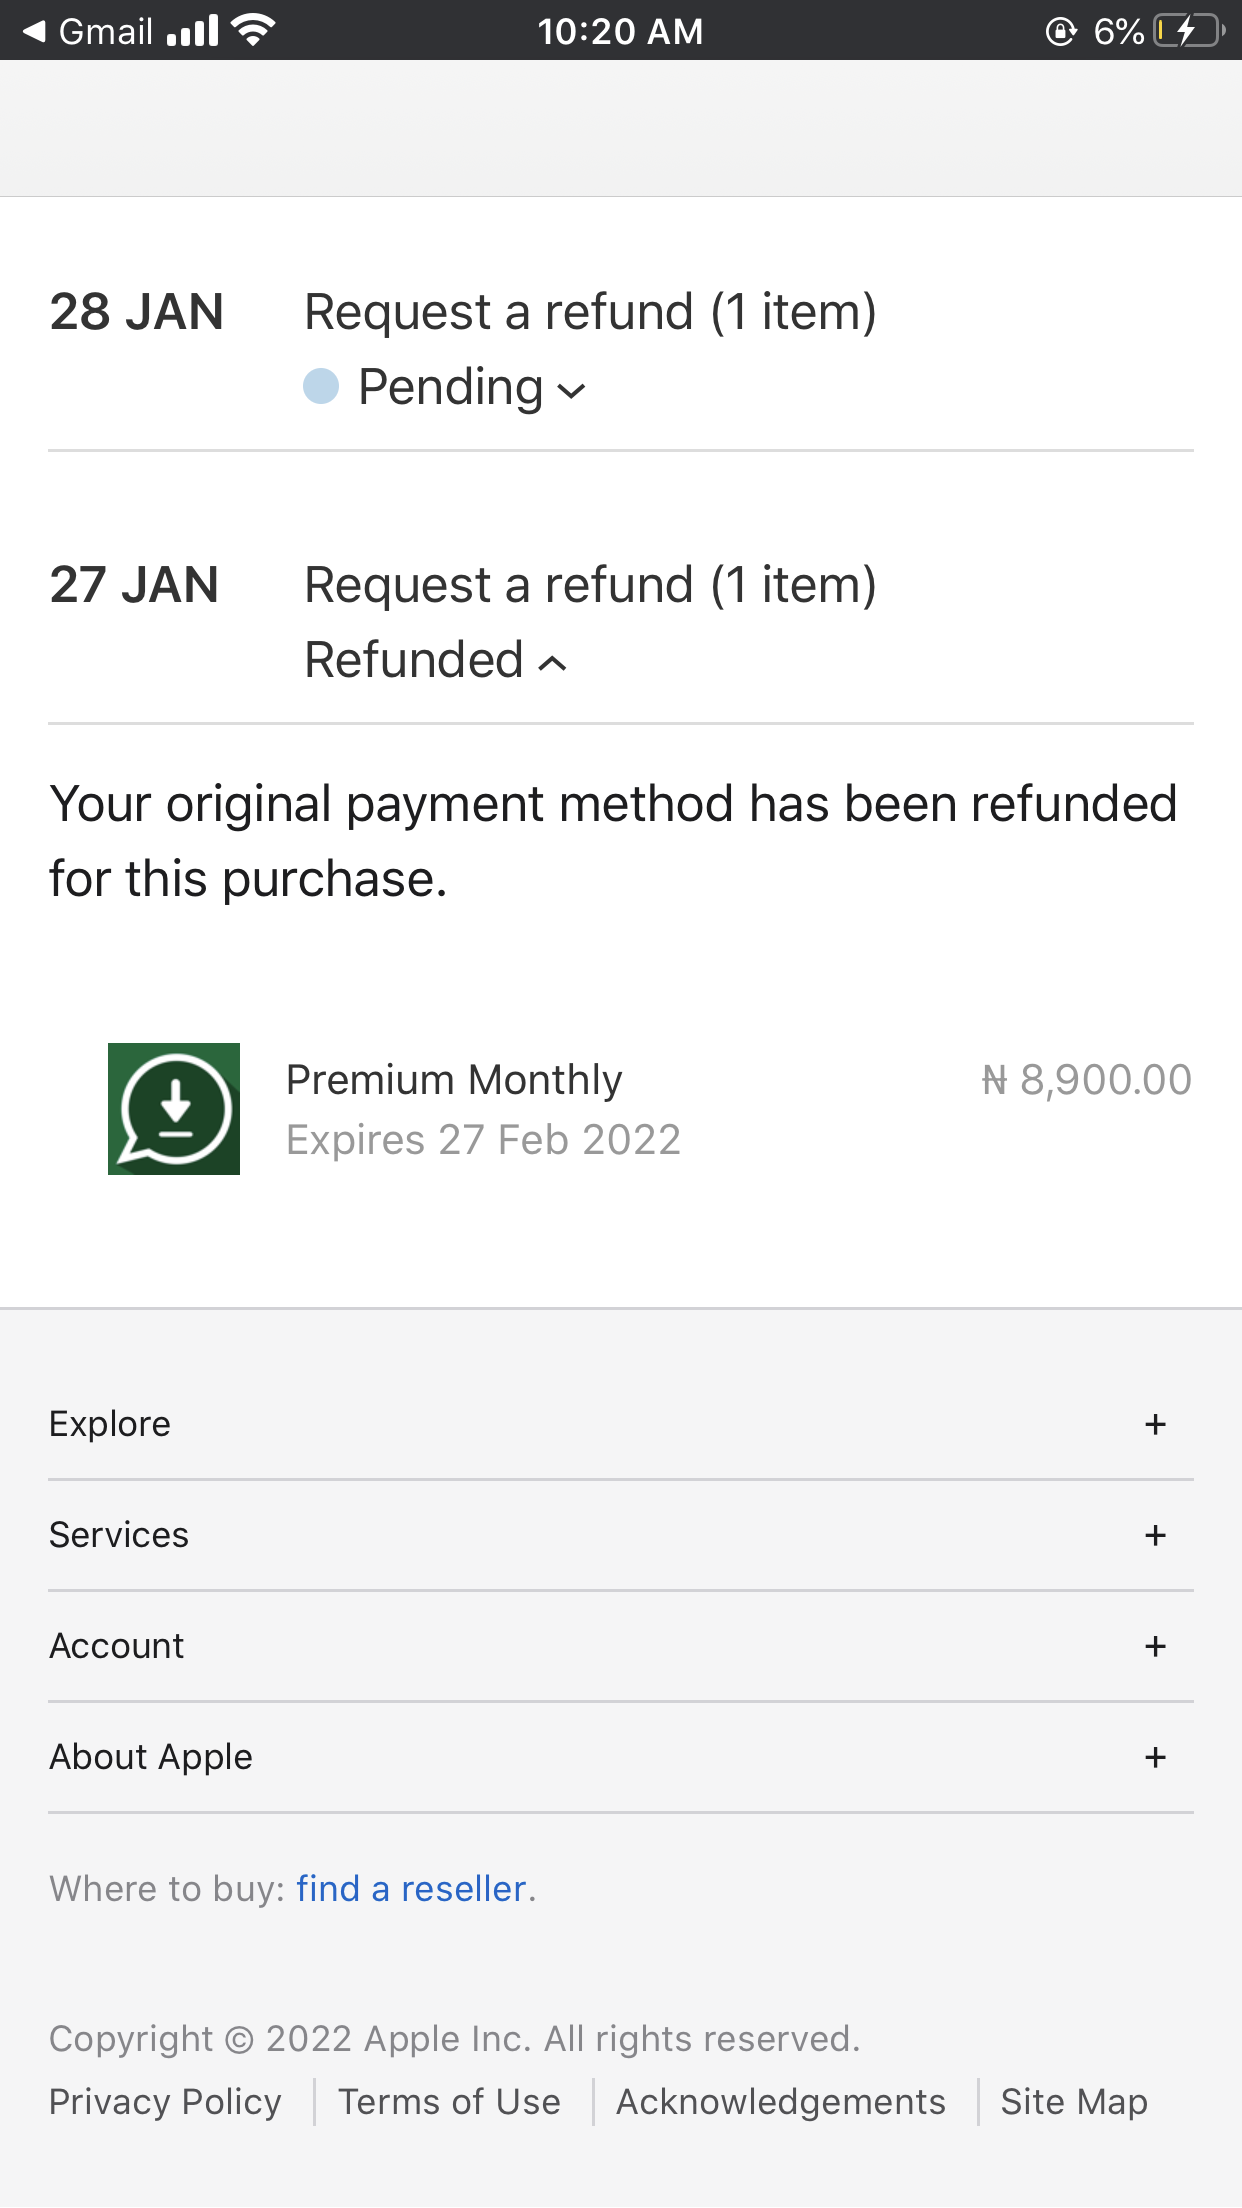
Task: Open the Privacy Policy link
Action: [x=165, y=2102]
